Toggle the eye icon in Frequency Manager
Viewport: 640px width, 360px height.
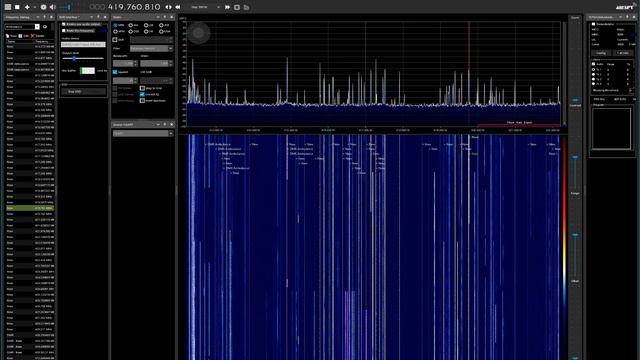click(45, 27)
